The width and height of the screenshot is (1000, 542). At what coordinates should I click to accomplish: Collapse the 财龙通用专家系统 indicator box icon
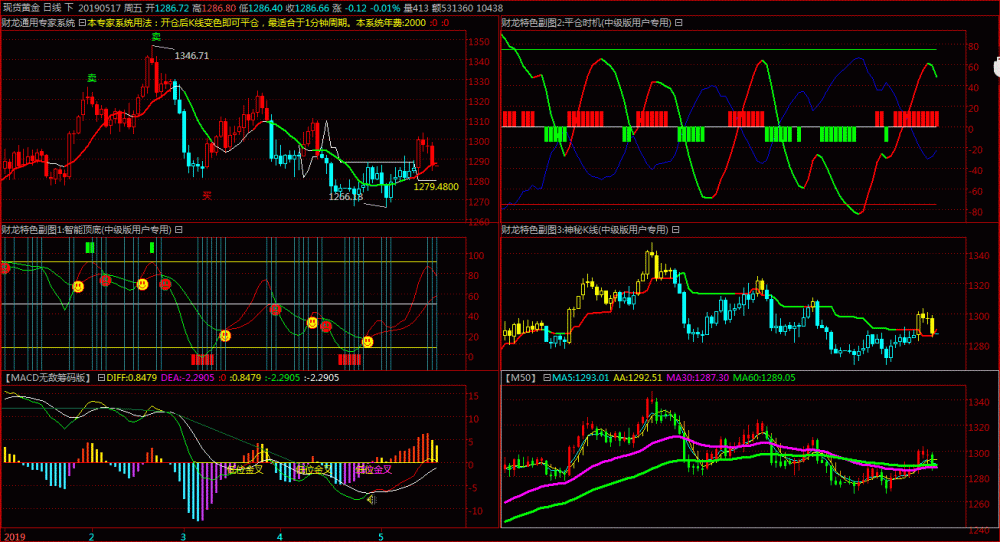tap(82, 23)
